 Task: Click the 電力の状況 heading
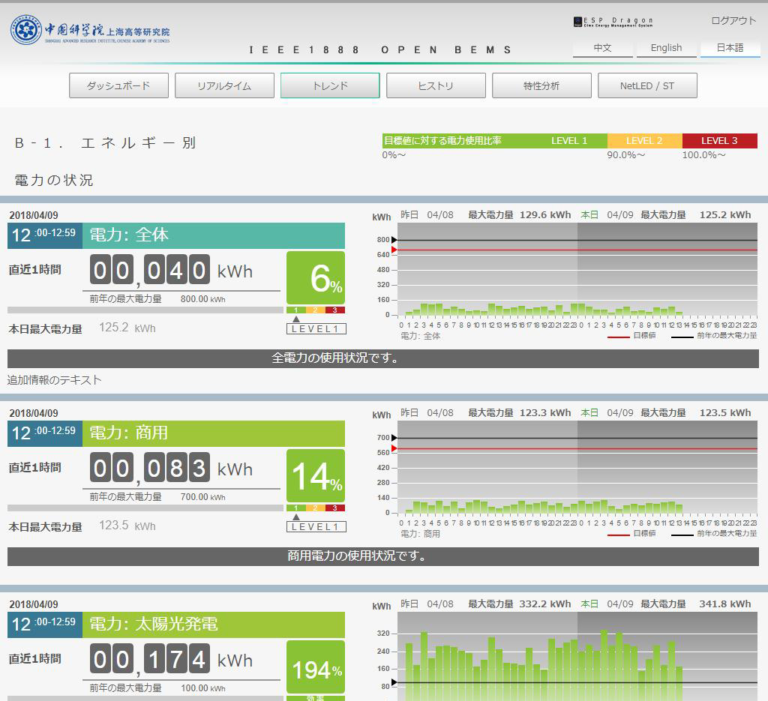click(x=54, y=180)
